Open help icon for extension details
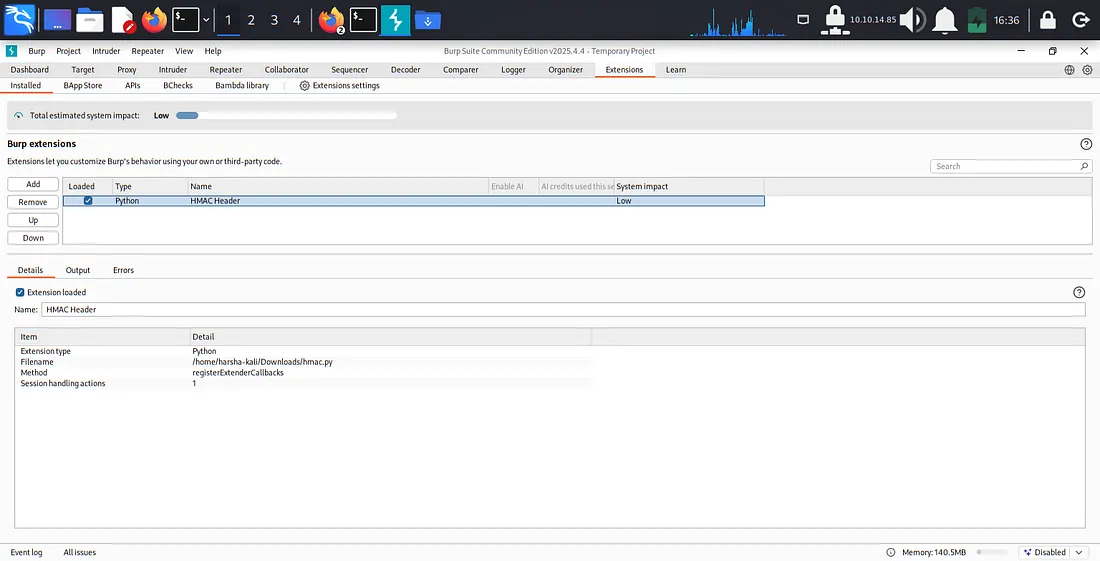Image resolution: width=1100 pixels, height=561 pixels. pos(1079,292)
